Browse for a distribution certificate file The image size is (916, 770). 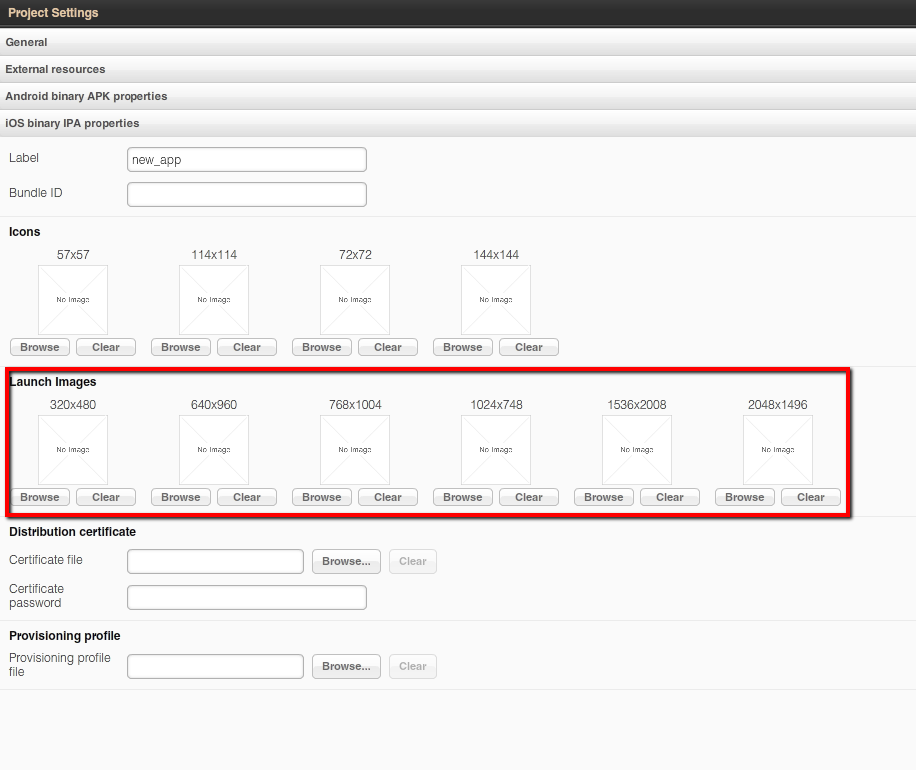click(346, 561)
